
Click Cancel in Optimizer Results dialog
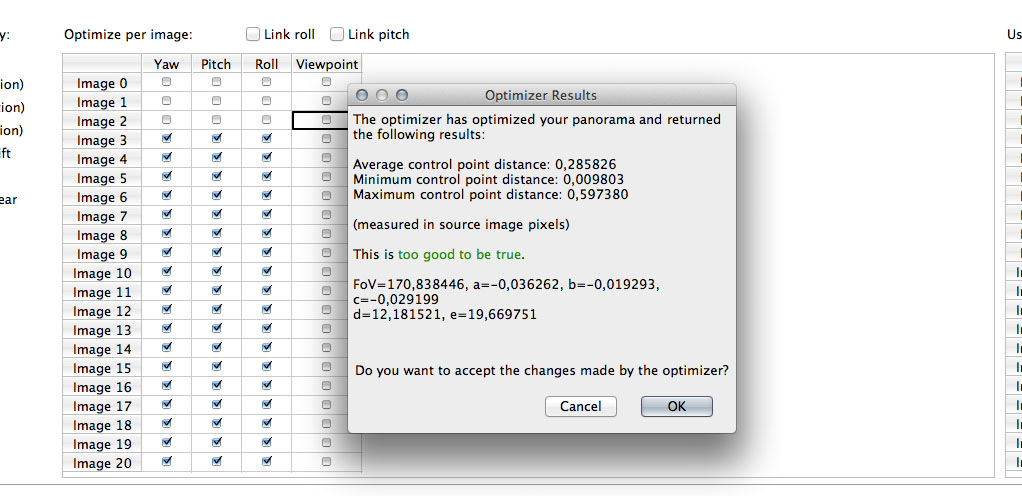click(x=580, y=406)
